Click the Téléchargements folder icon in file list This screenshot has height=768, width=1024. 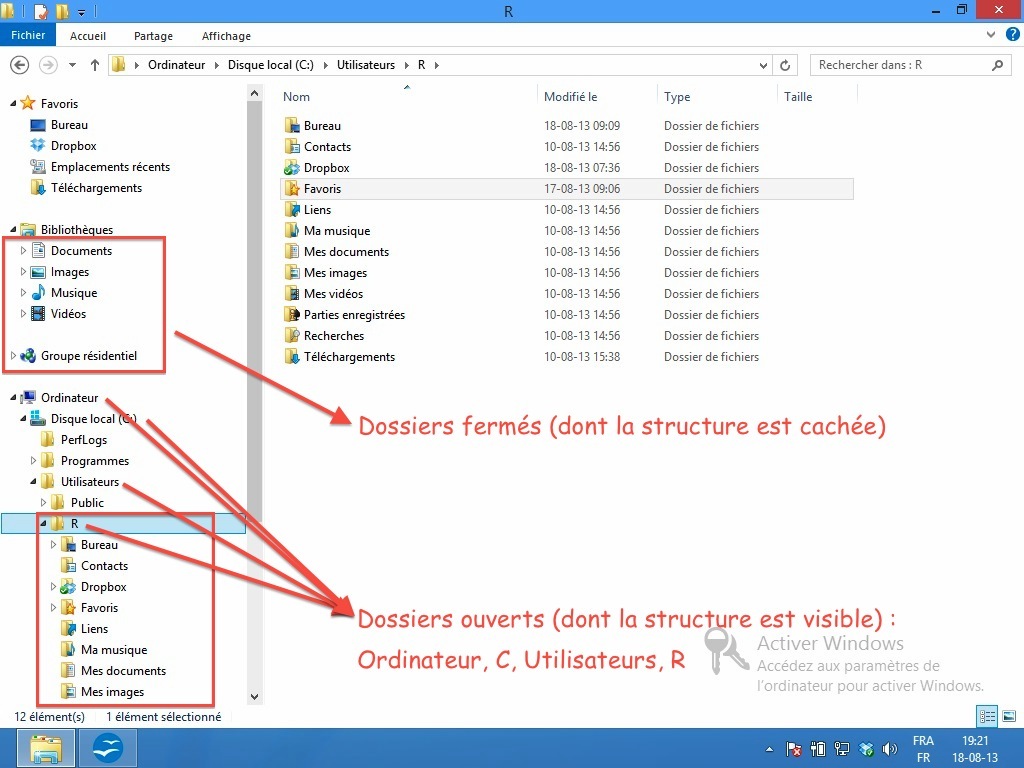(x=291, y=357)
